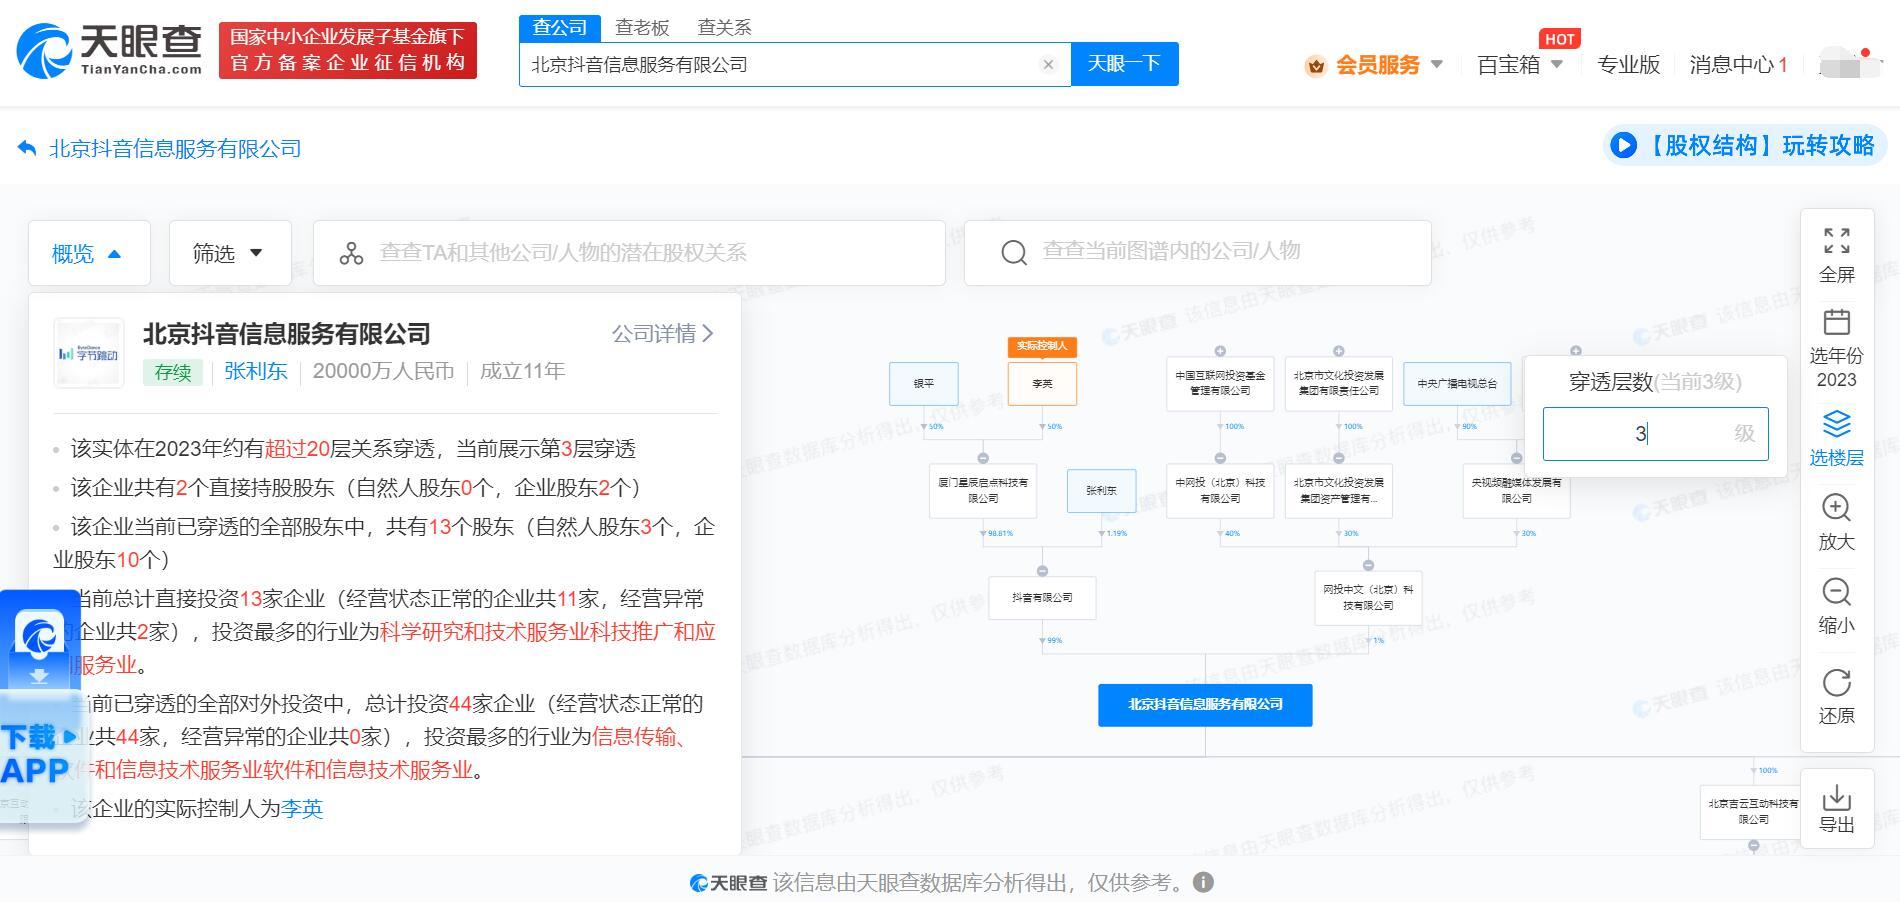Focus the in-graph company/person search field
This screenshot has height=902, width=1900.
point(1197,252)
